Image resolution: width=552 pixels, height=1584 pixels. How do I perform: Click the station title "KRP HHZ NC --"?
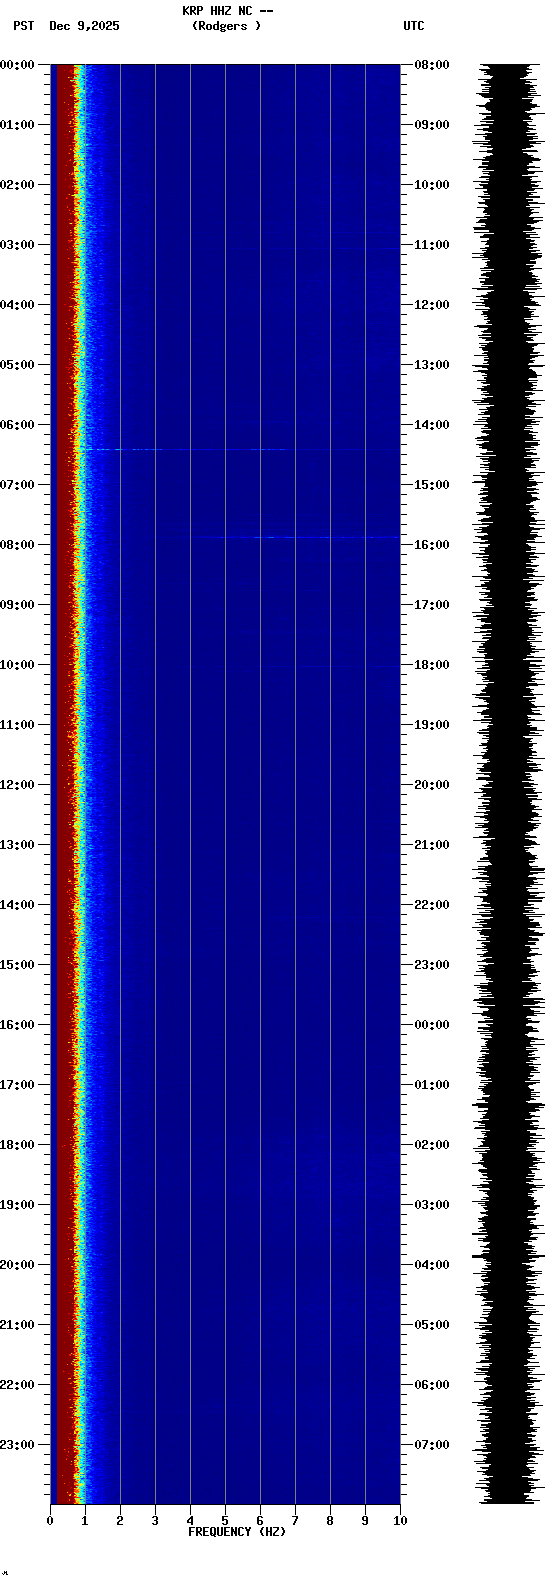(227, 11)
